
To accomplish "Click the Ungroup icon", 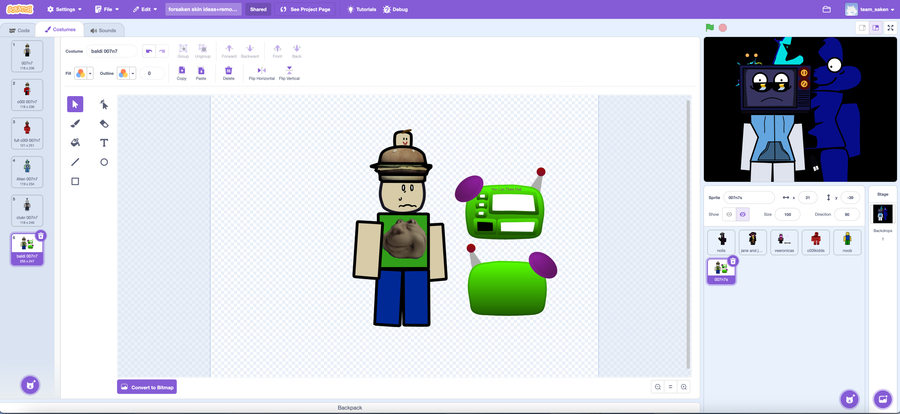I will point(203,51).
